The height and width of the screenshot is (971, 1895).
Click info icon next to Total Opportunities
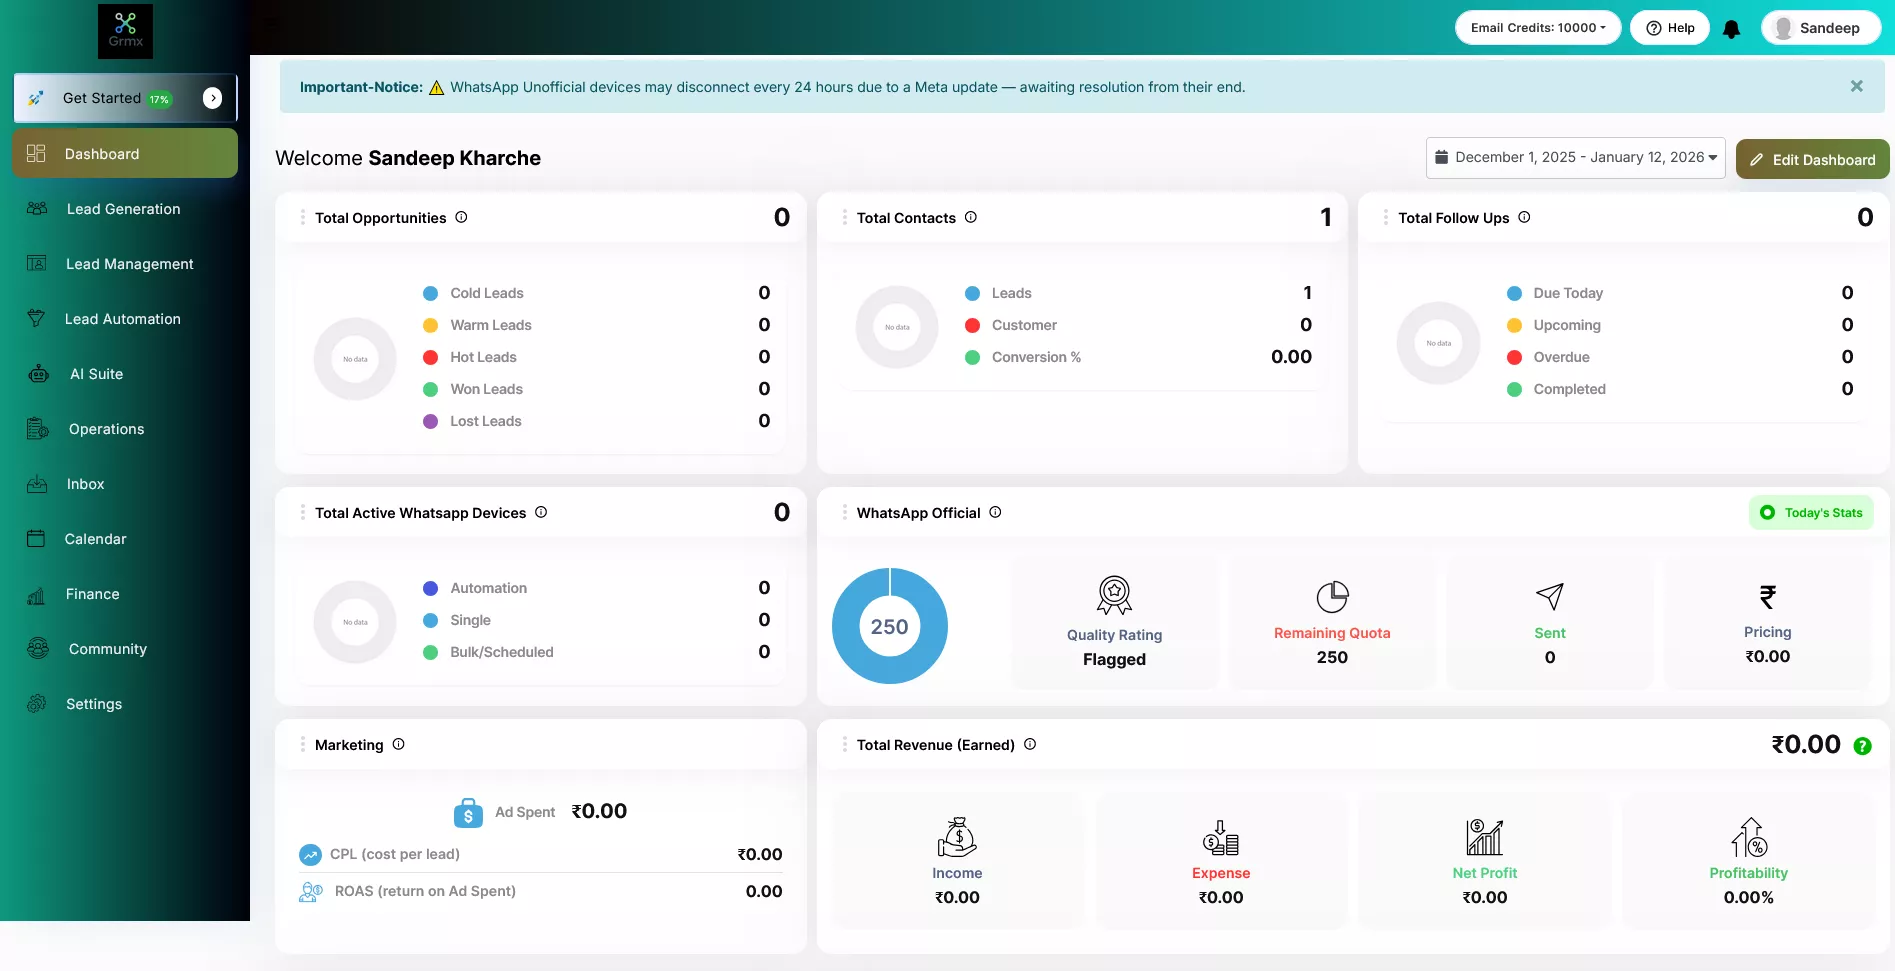(461, 217)
